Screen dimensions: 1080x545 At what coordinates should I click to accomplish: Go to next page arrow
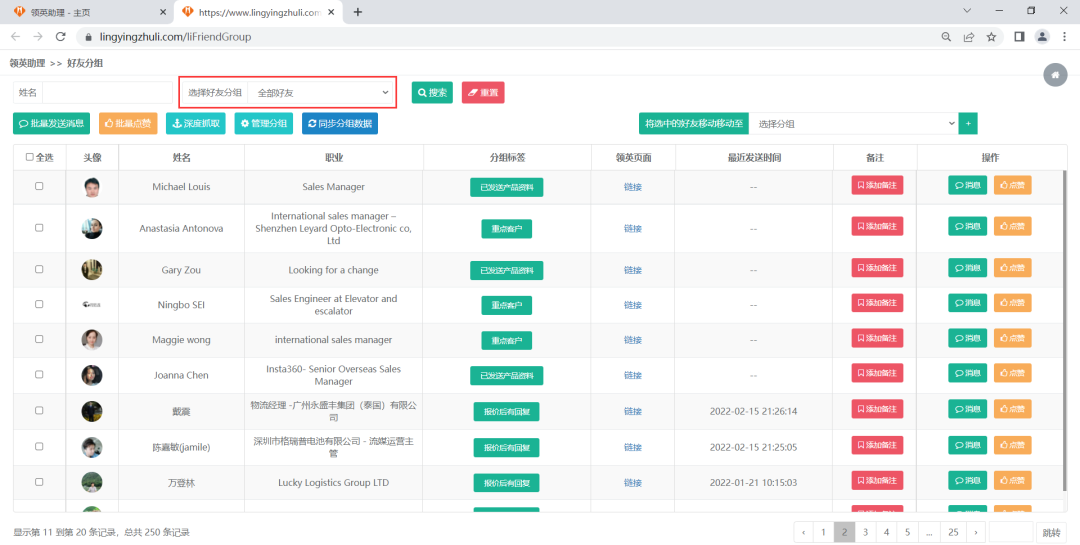(975, 532)
